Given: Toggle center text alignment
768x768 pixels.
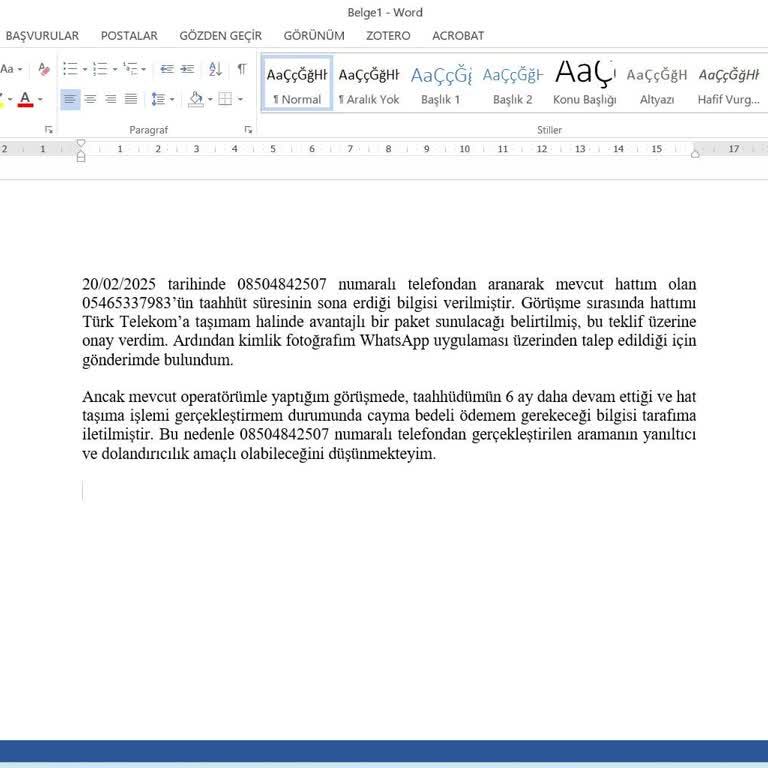Looking at the screenshot, I should coord(90,99).
